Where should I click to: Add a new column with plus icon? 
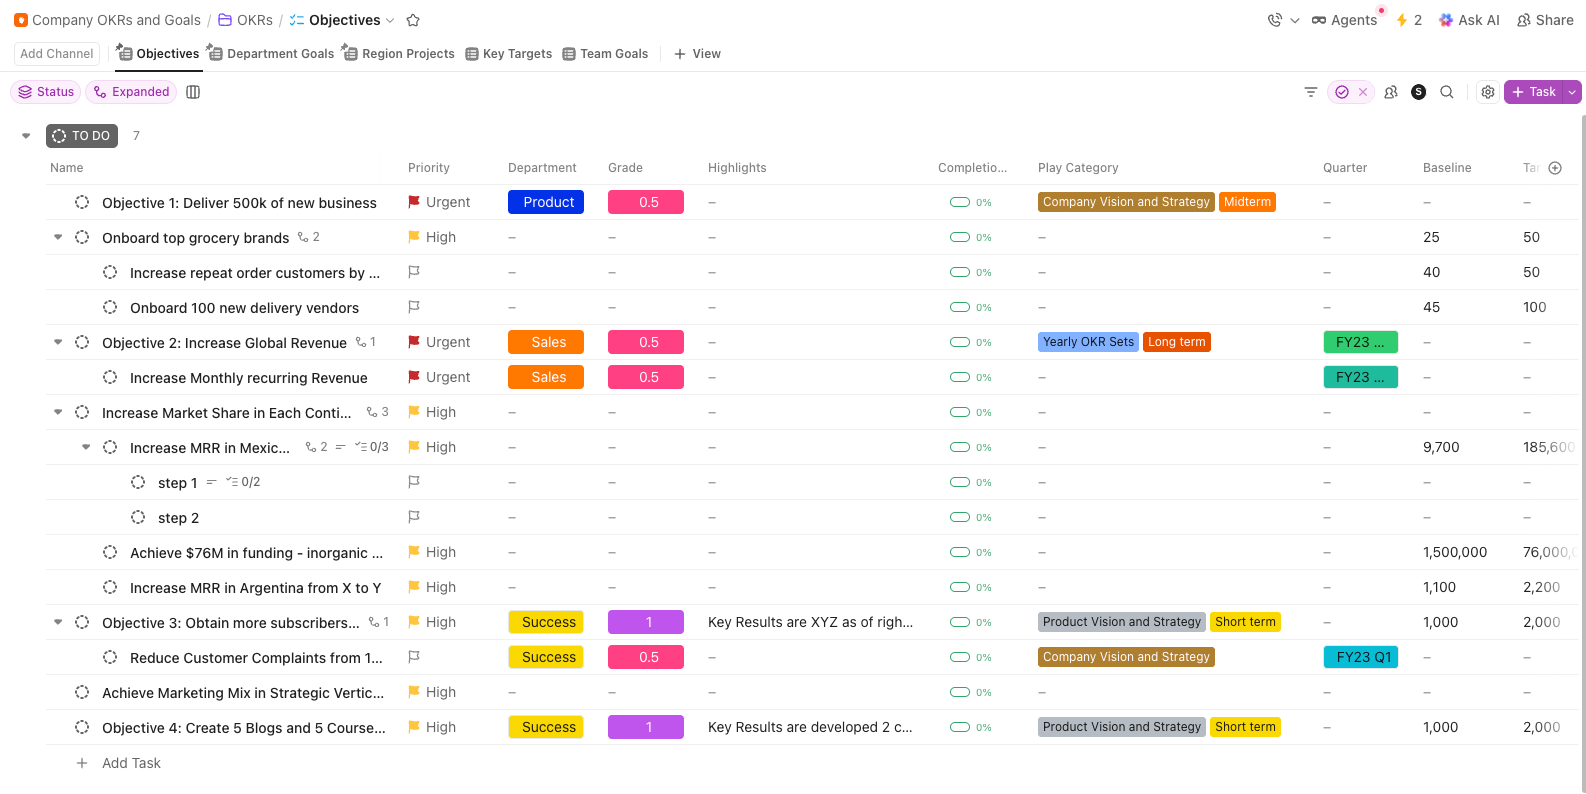1555,168
